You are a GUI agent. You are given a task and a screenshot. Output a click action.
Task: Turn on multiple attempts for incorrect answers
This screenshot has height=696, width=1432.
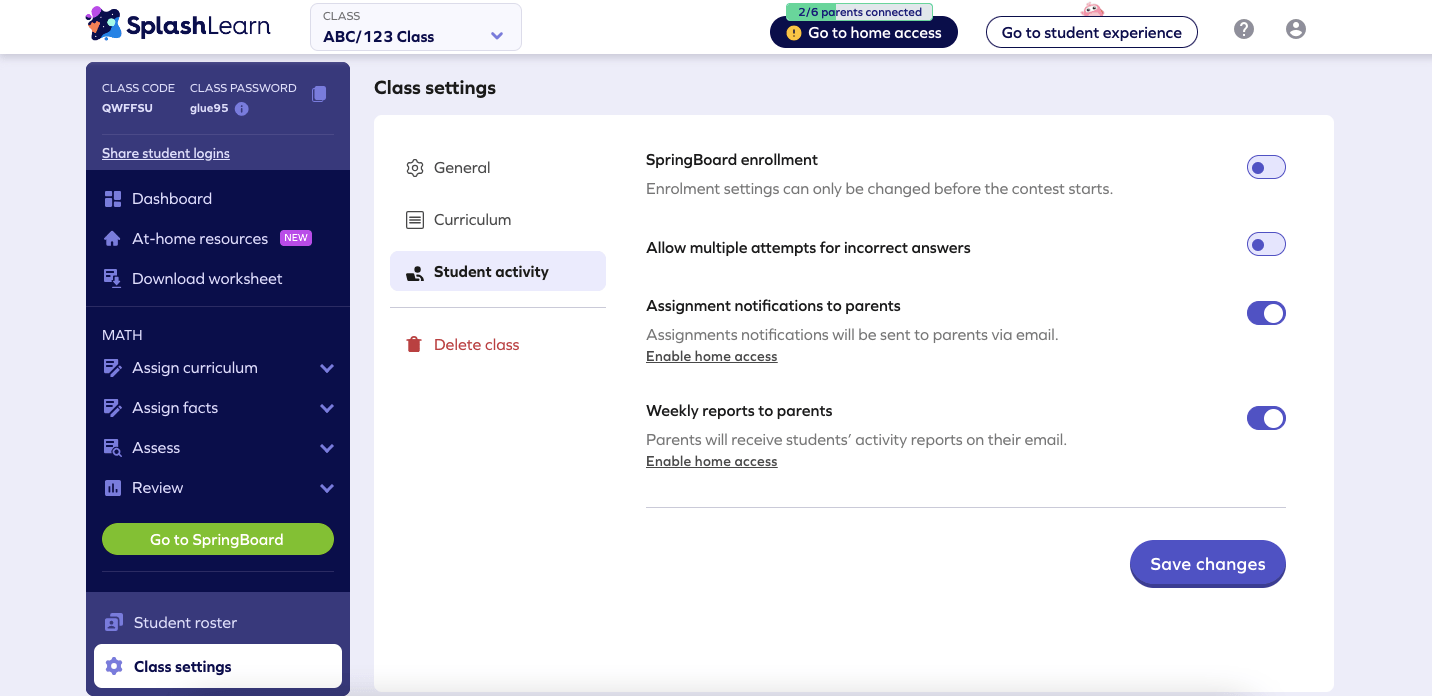(x=1266, y=244)
